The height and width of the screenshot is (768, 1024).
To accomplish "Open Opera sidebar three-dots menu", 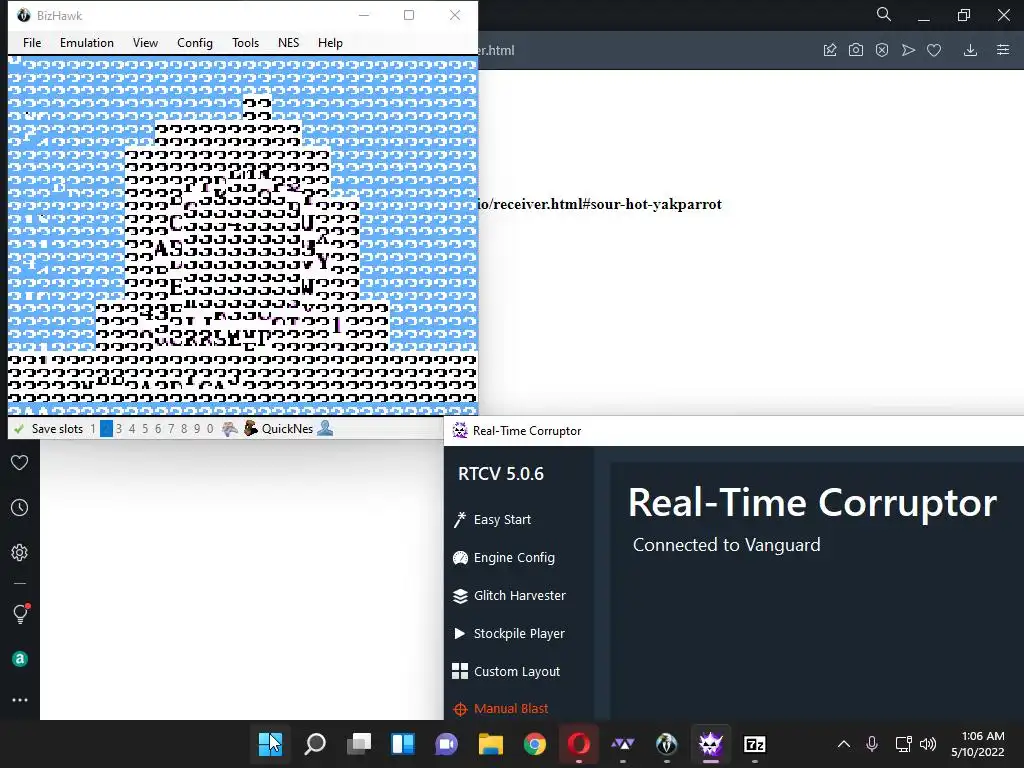I will coord(20,699).
